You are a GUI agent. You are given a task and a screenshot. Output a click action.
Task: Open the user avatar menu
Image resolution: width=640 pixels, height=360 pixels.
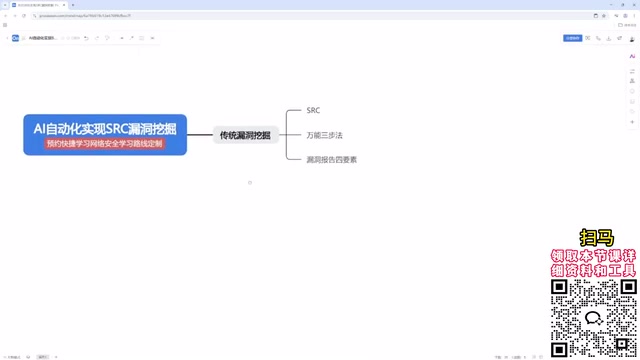point(632,38)
